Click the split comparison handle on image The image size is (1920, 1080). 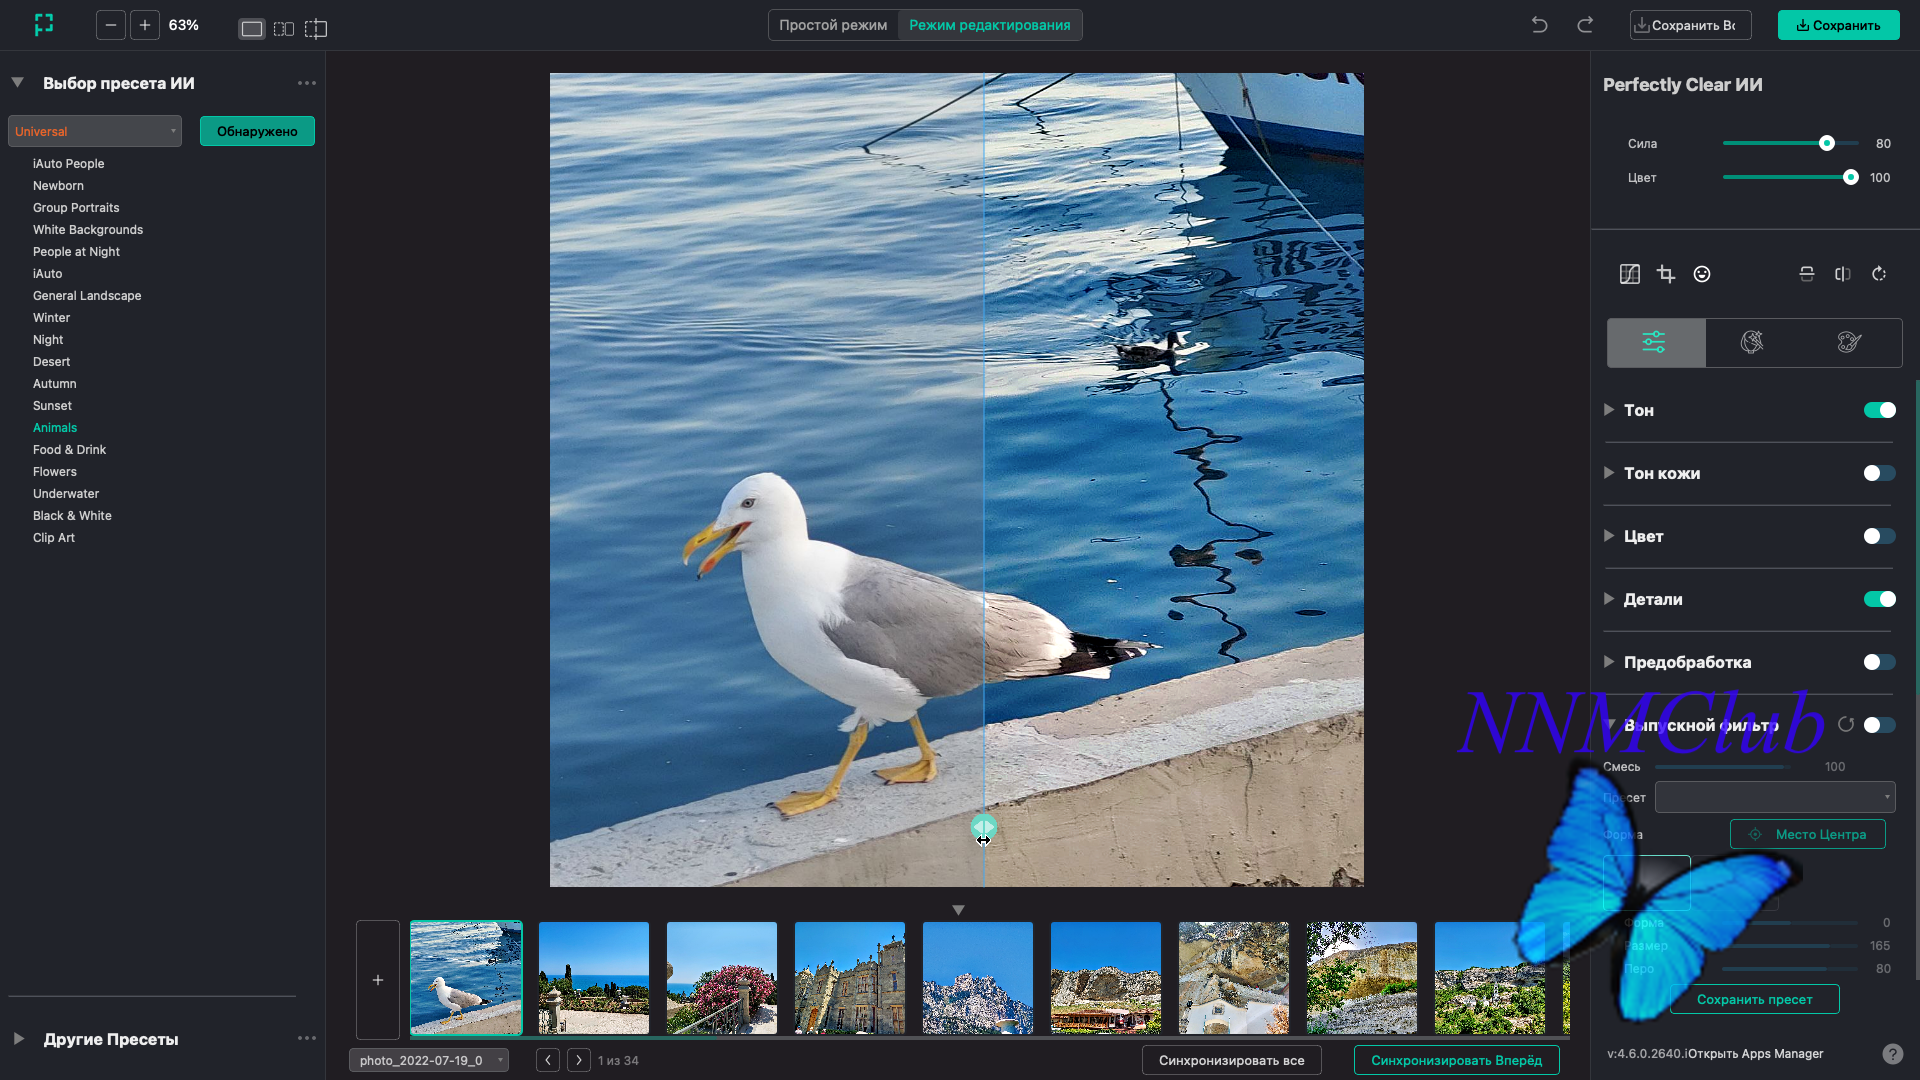click(x=984, y=828)
